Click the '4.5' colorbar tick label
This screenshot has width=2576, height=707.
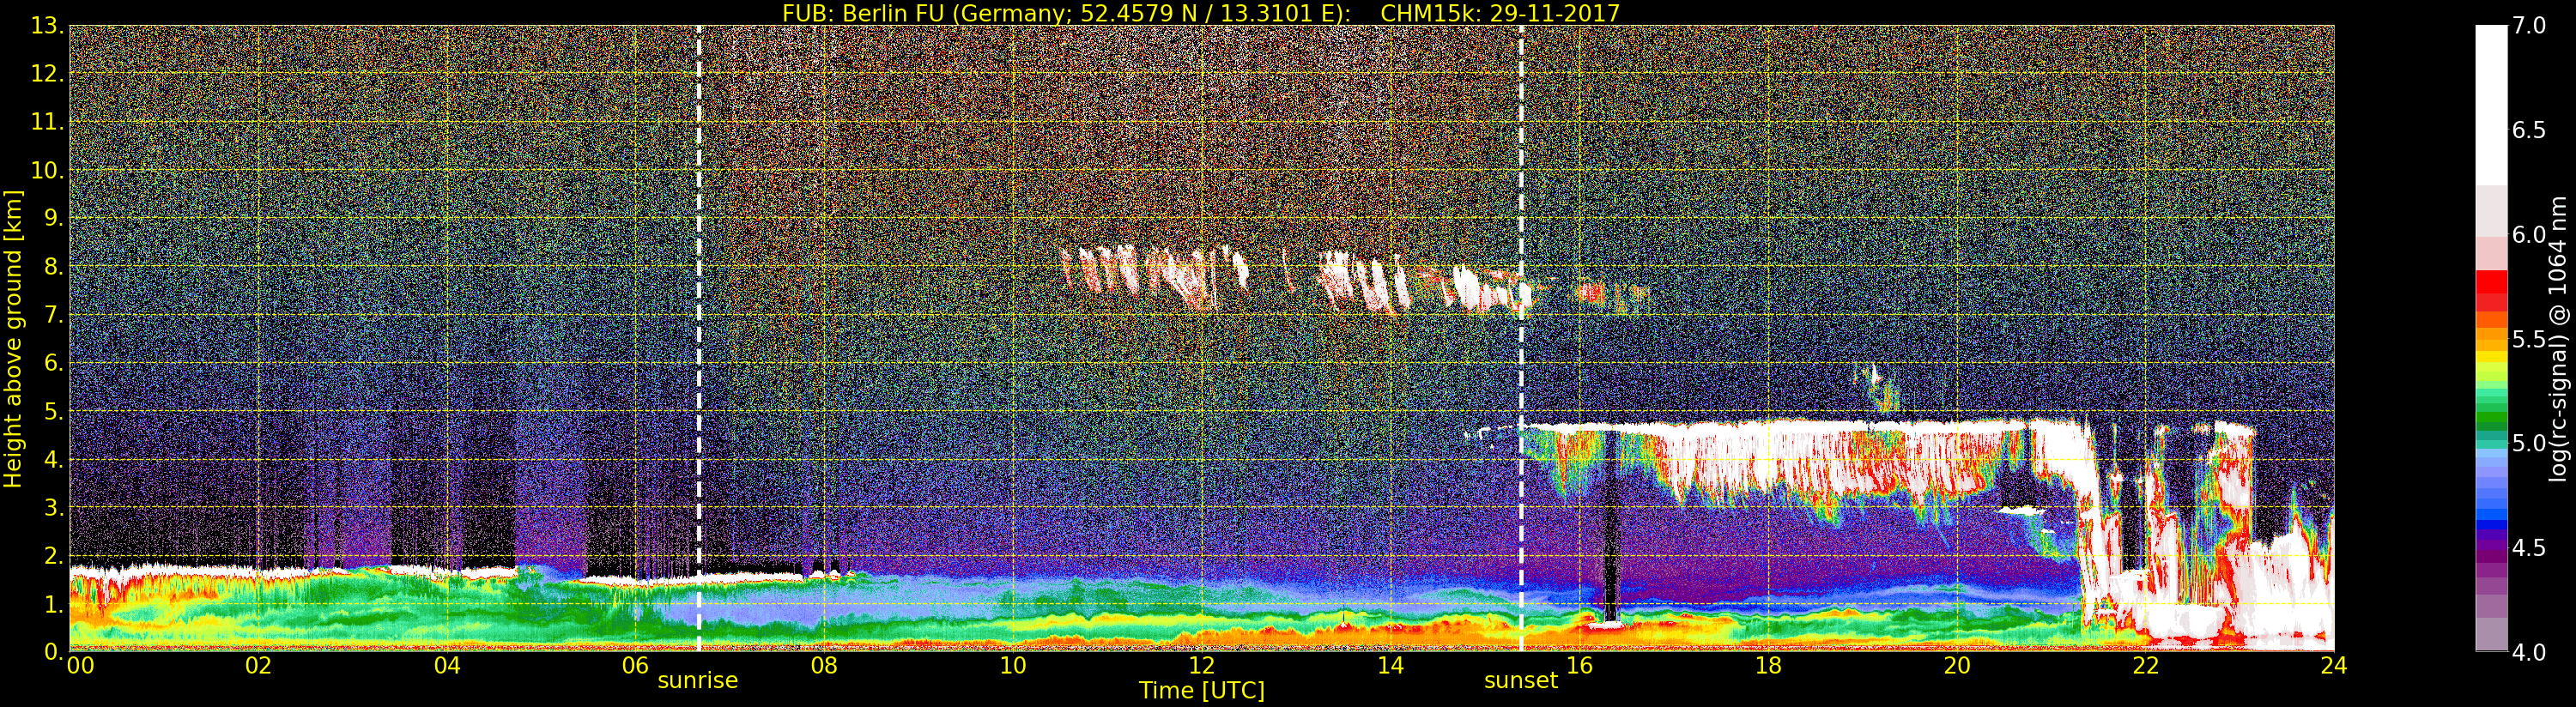point(2529,548)
